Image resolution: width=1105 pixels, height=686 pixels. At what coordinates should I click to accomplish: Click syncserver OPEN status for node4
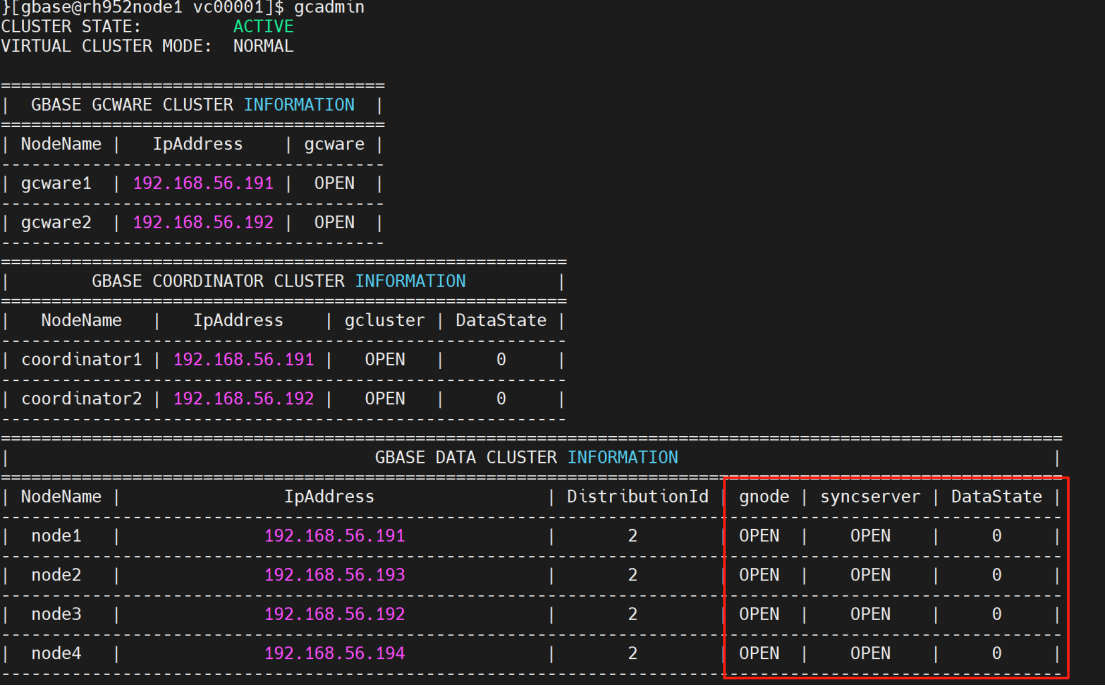coord(870,654)
